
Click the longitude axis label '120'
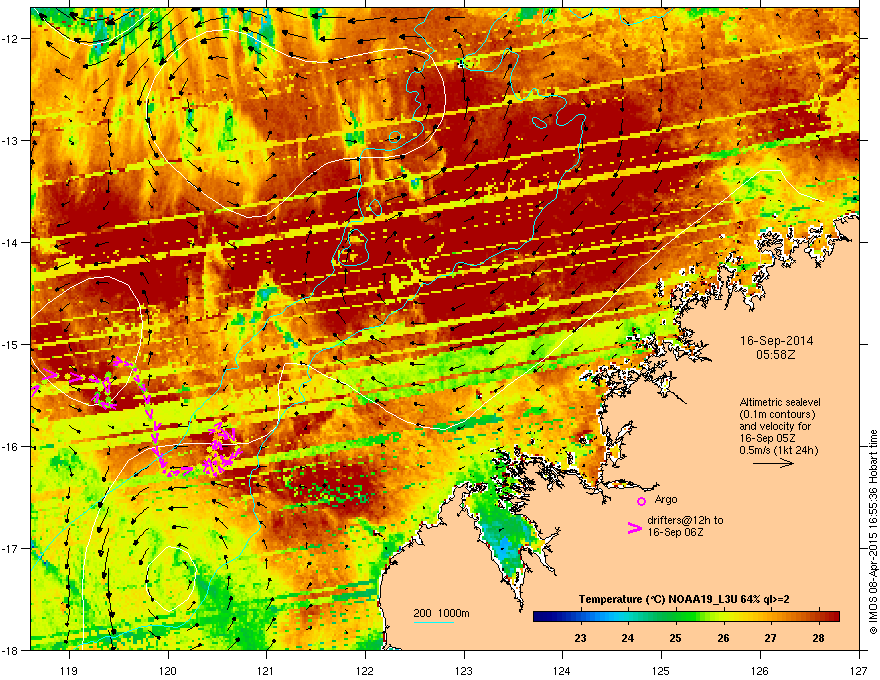pyautogui.click(x=168, y=670)
